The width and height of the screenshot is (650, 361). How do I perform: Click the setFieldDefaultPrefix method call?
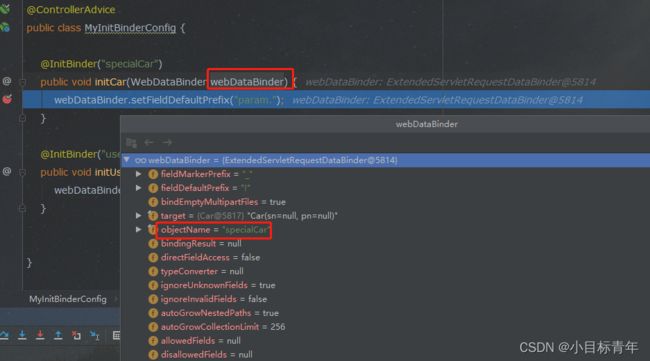click(x=179, y=100)
